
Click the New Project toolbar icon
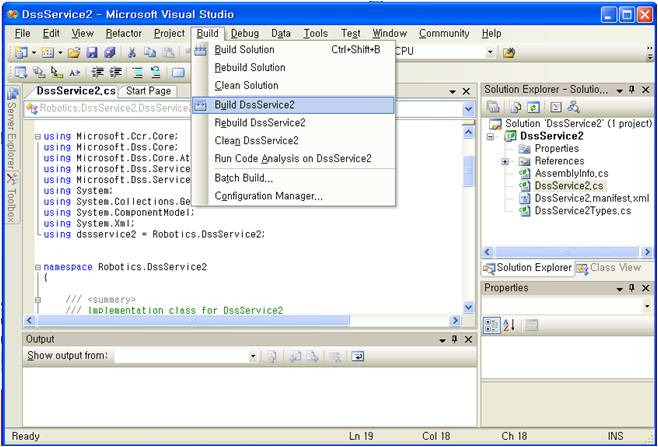click(21, 52)
